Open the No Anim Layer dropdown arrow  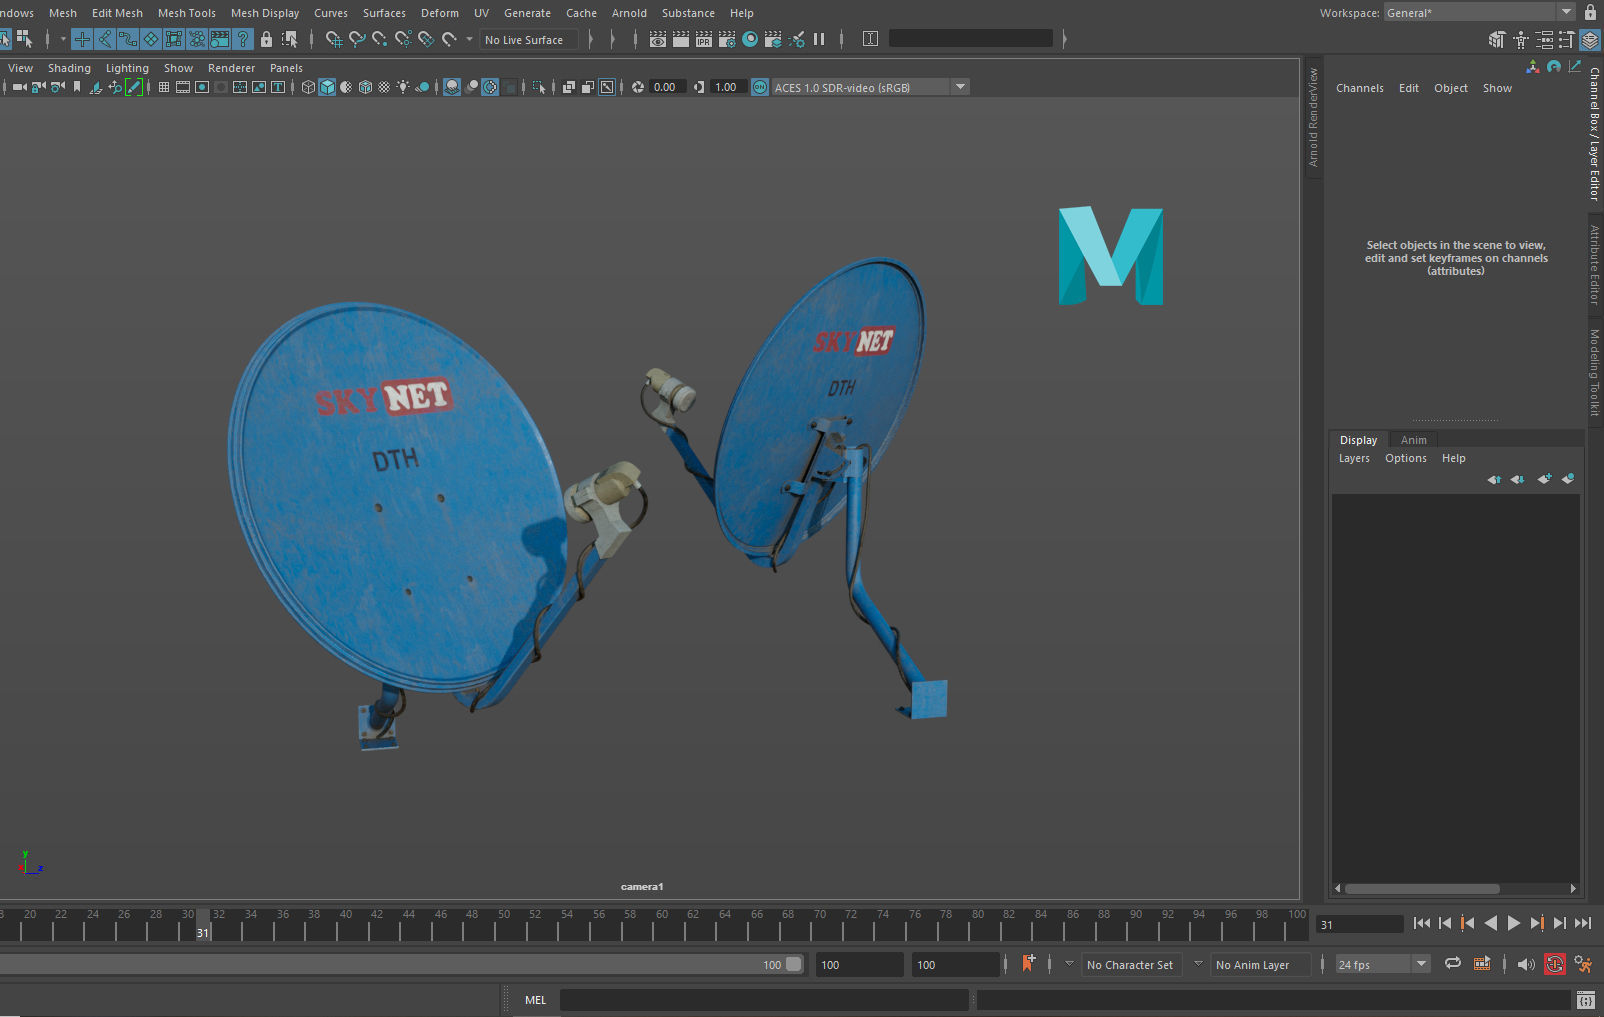pyautogui.click(x=1198, y=964)
